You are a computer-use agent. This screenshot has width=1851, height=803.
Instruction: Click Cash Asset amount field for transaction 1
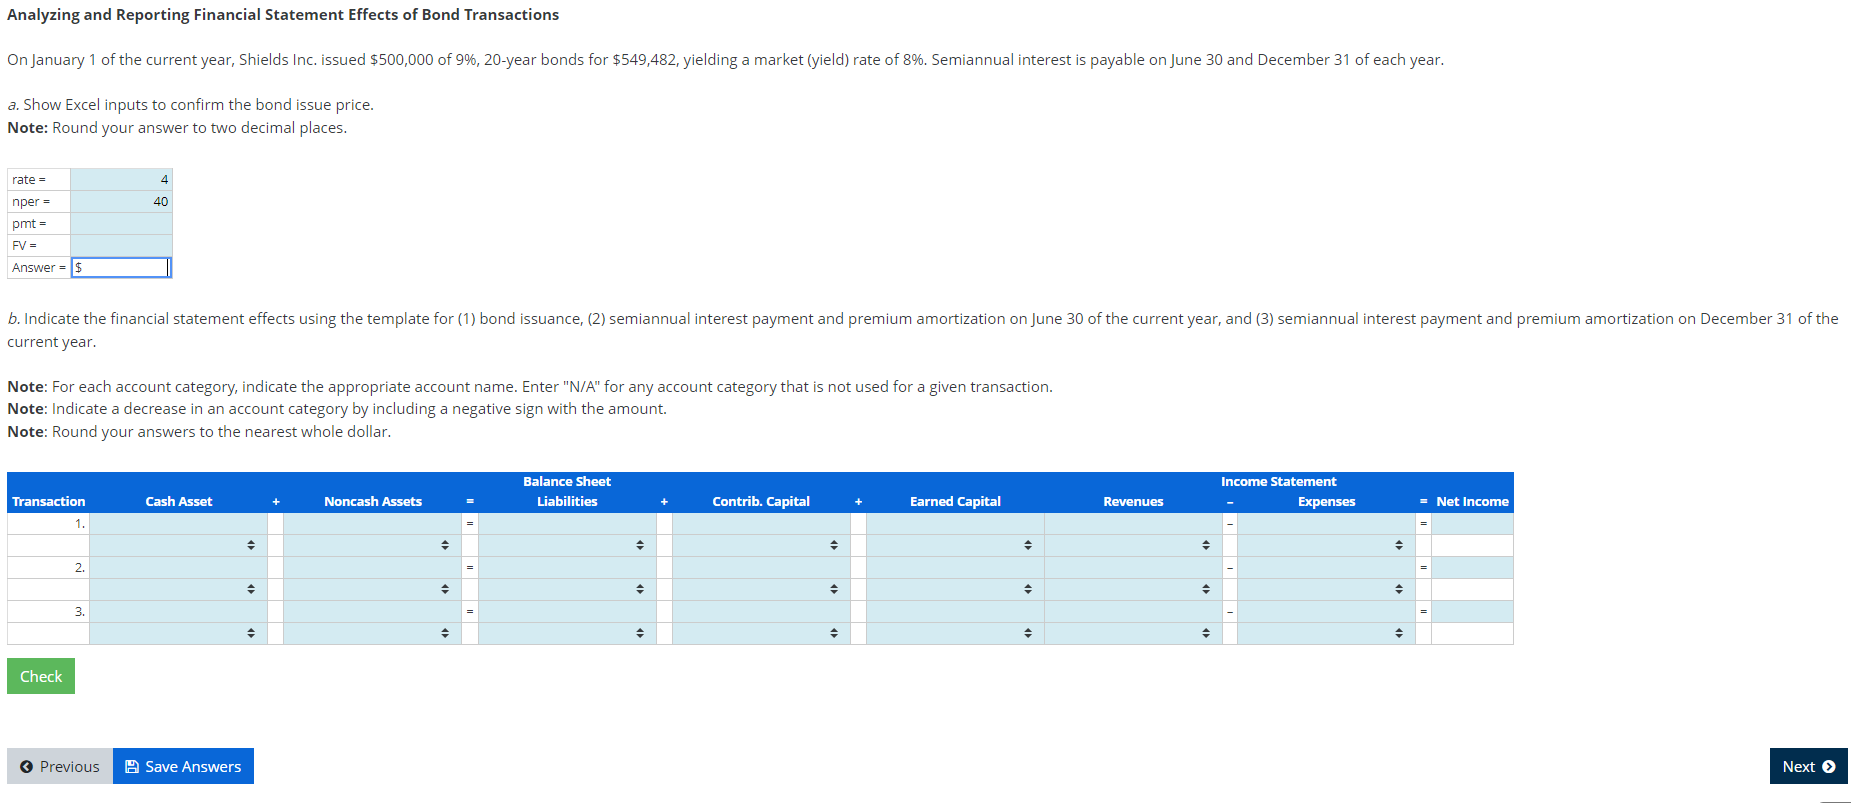pyautogui.click(x=178, y=523)
